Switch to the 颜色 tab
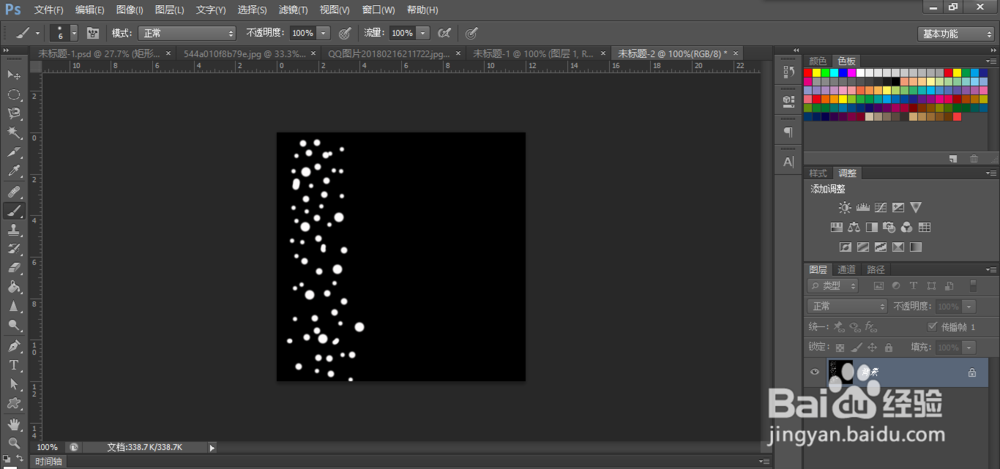 tap(818, 61)
